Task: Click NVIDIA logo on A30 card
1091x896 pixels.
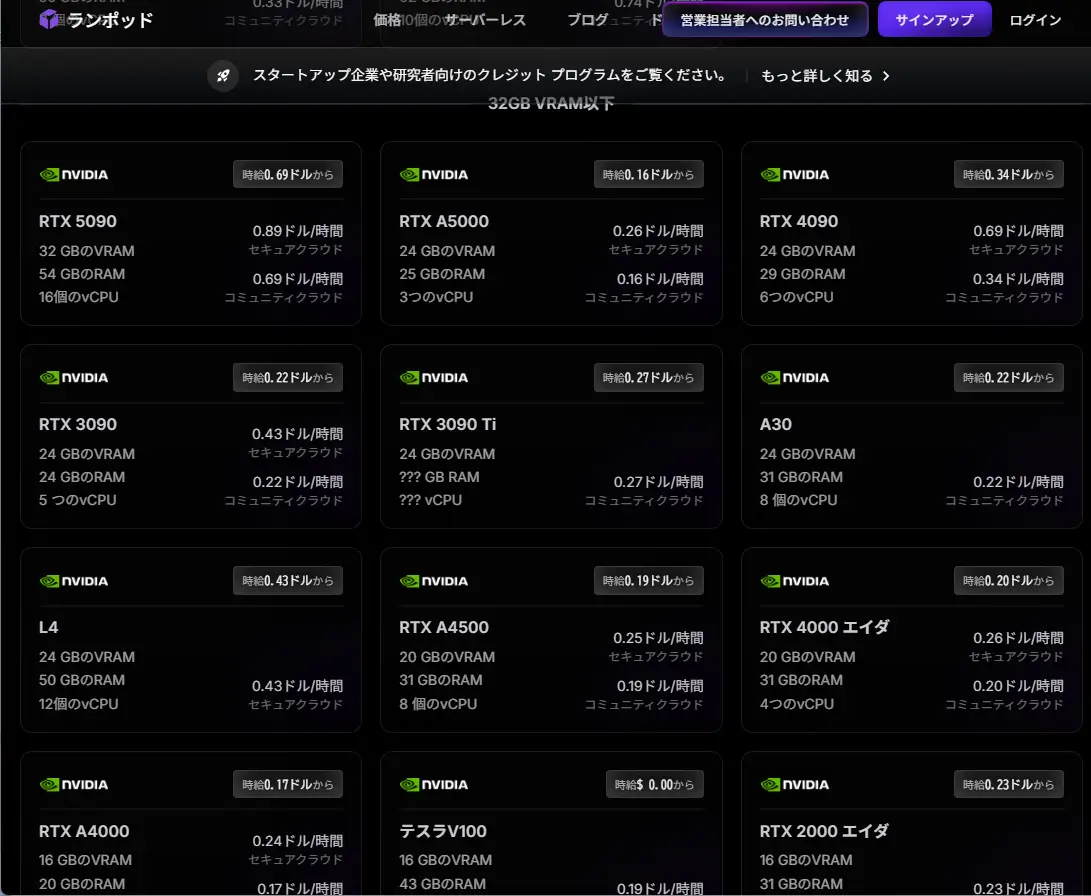Action: [795, 378]
